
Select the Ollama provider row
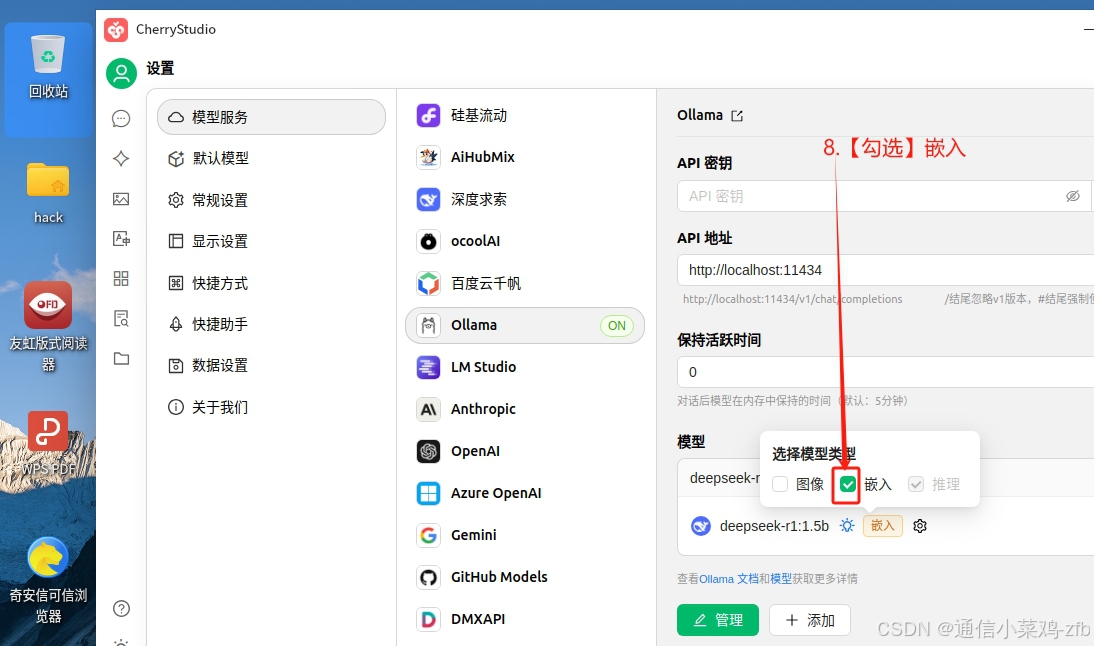[525, 325]
